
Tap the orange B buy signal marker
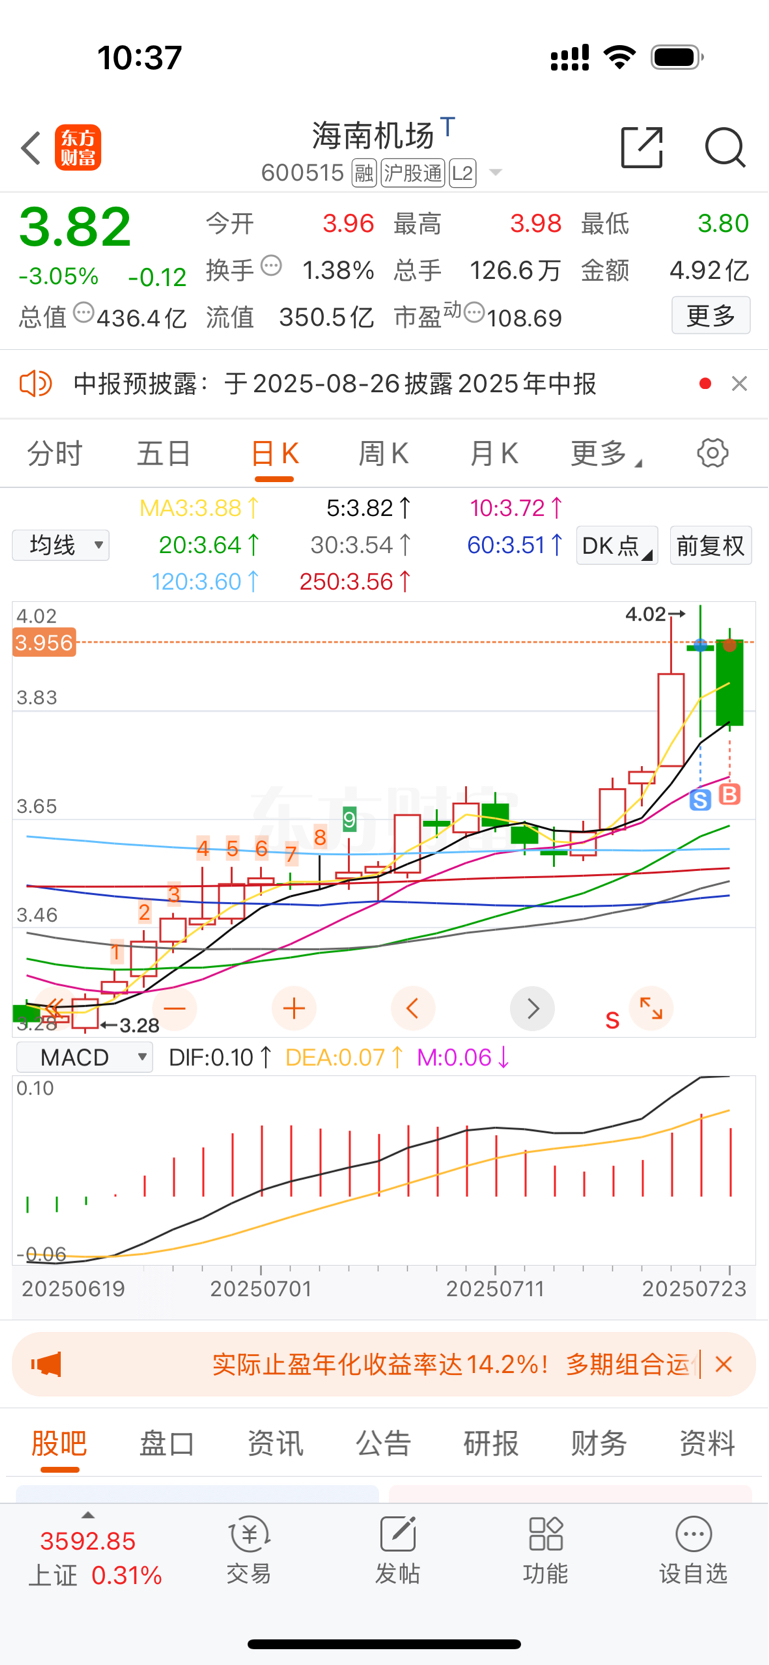click(x=730, y=794)
